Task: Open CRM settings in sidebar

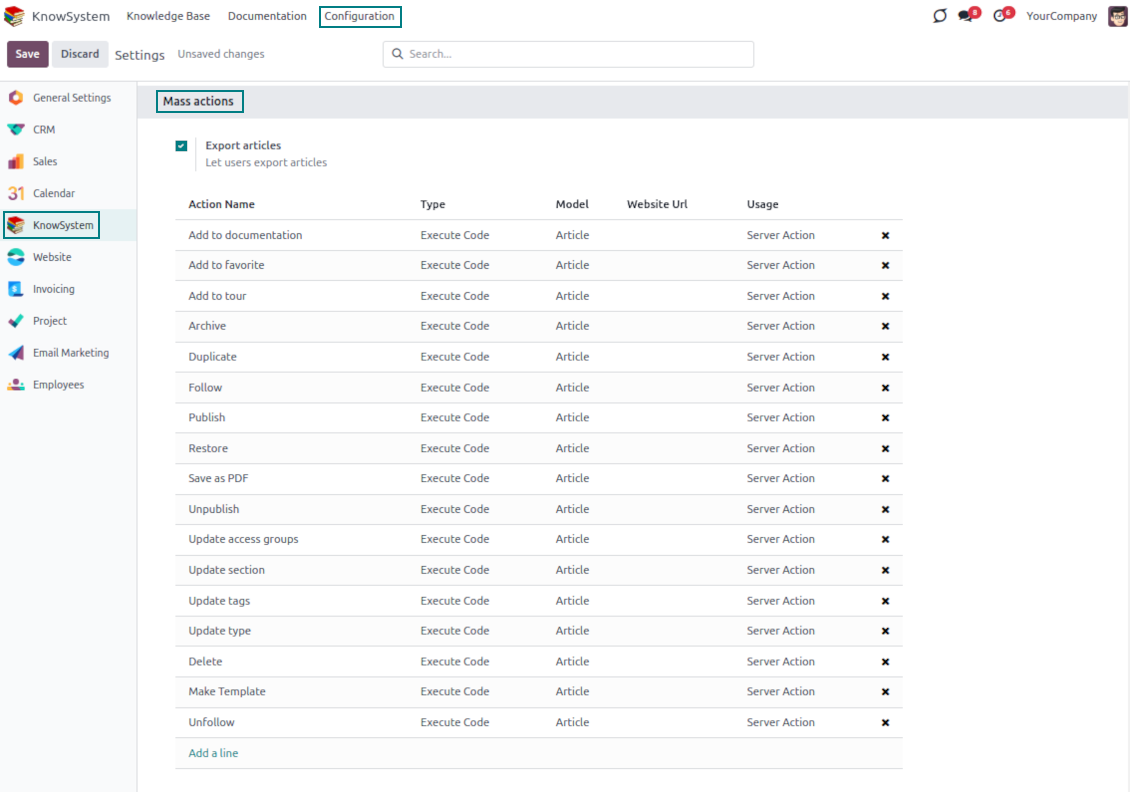Action: (x=44, y=130)
